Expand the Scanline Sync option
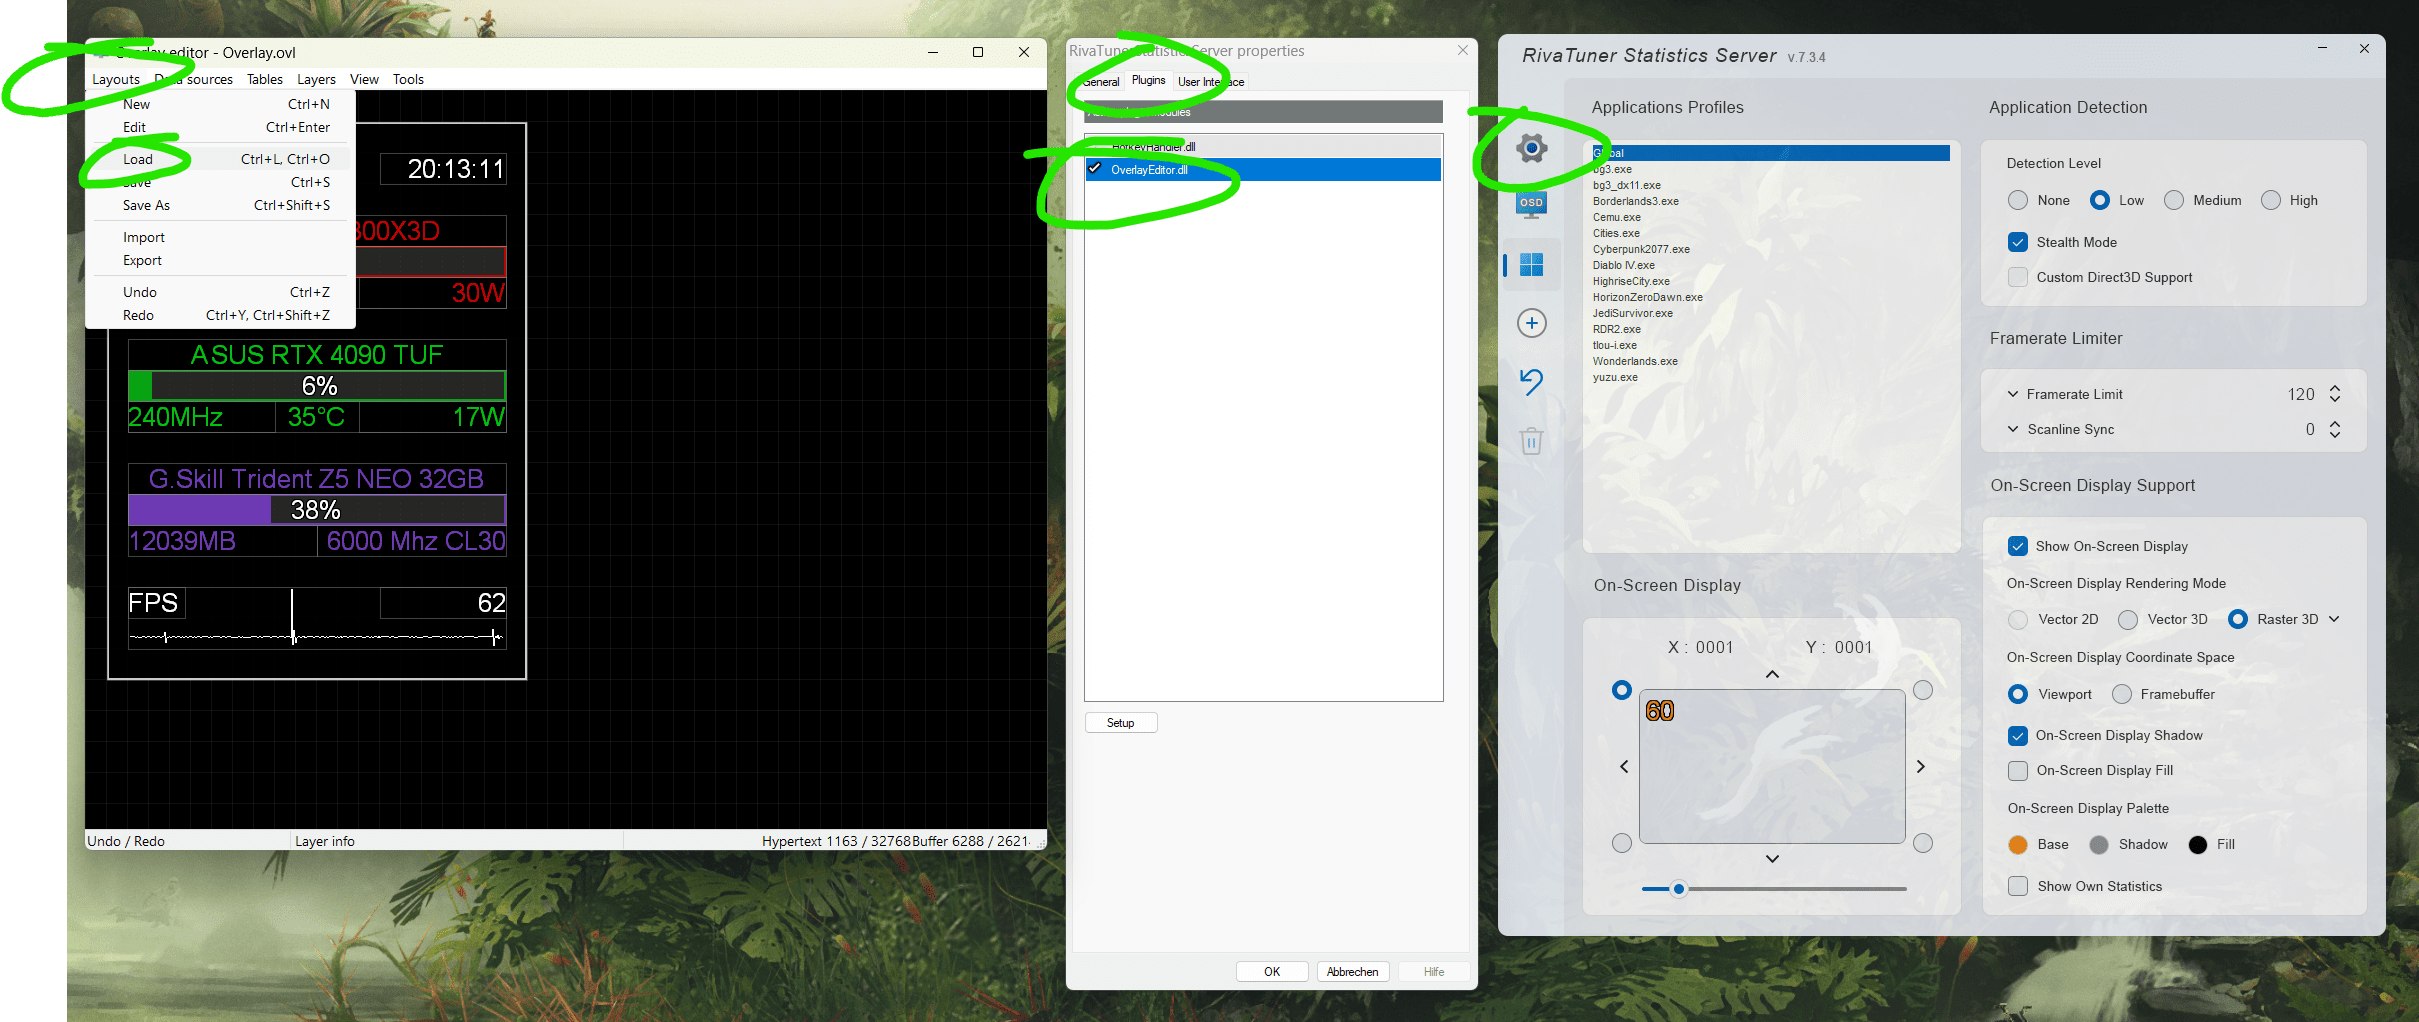The width and height of the screenshot is (2419, 1022). [2013, 429]
